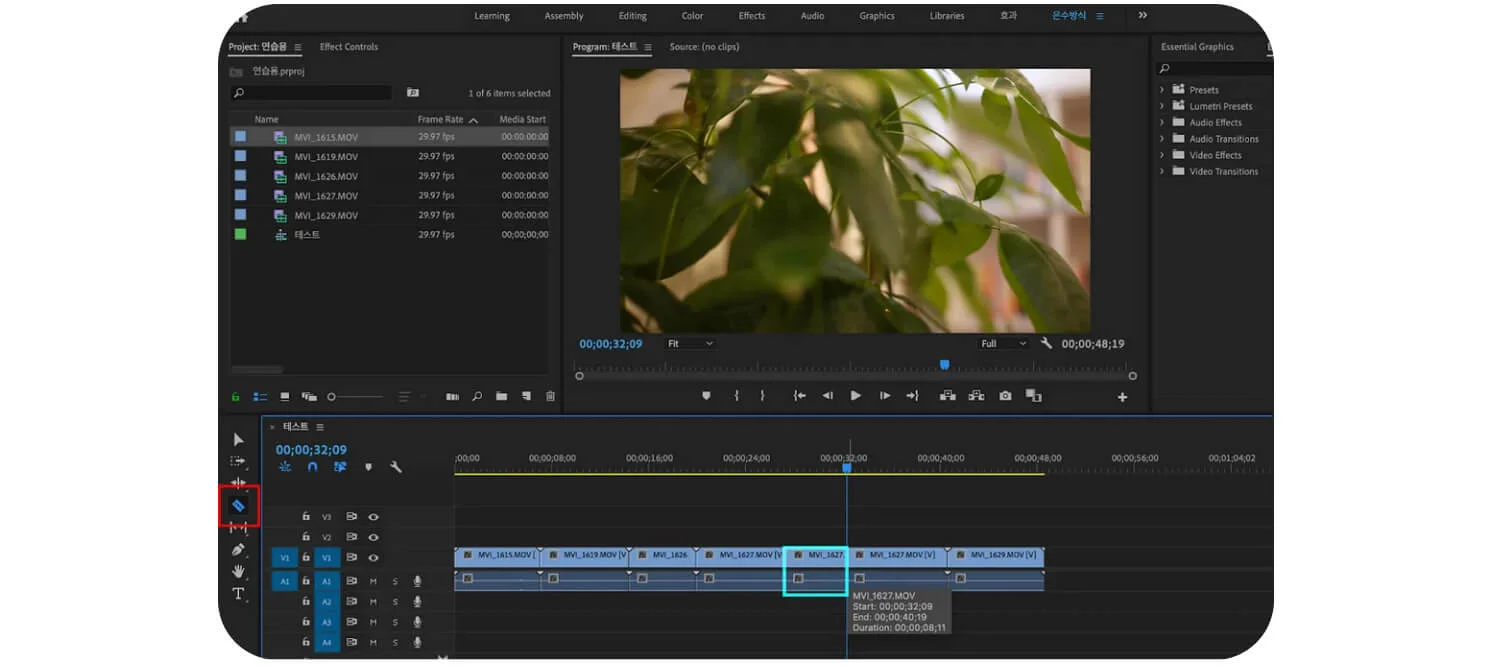Expand the Audio Transitions folder
The image size is (1492, 666).
tap(1162, 139)
